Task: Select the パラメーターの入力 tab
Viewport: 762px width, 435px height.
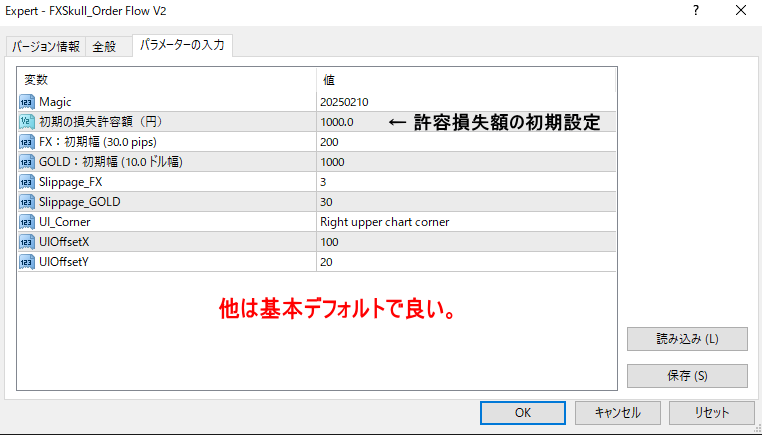Action: (x=182, y=45)
